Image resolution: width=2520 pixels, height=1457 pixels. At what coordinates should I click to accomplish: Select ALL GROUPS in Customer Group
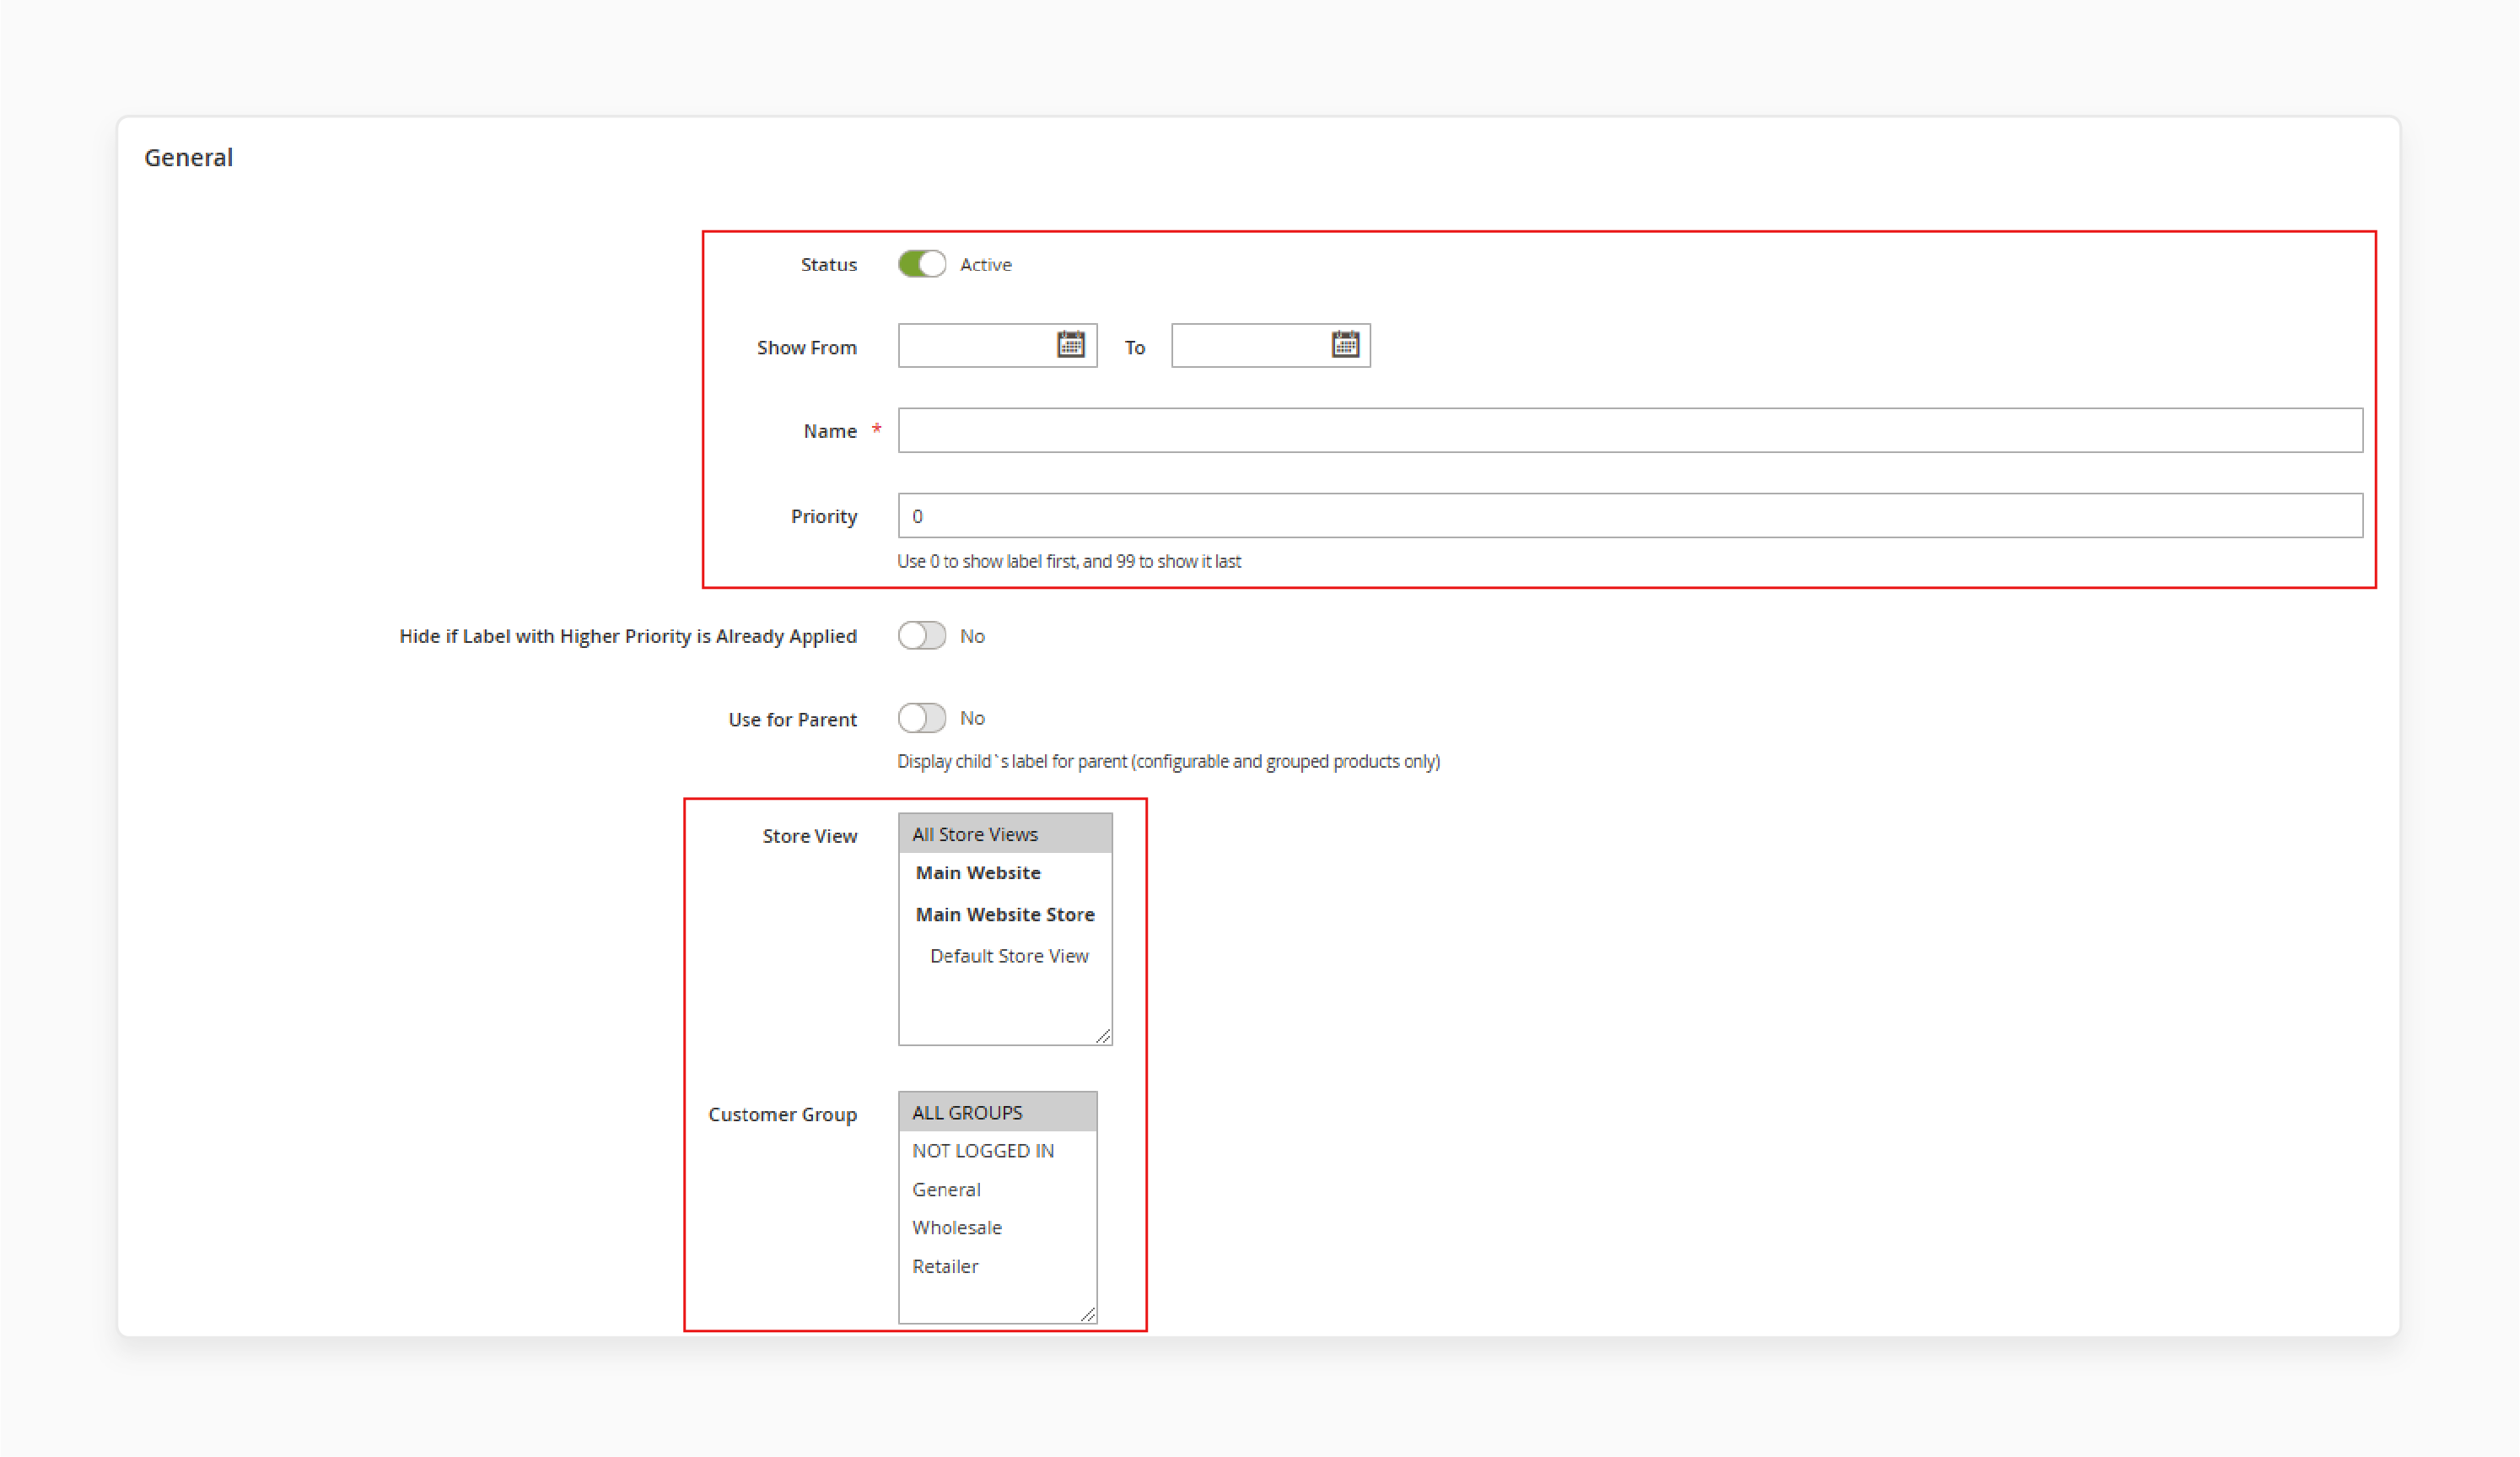pyautogui.click(x=999, y=1112)
